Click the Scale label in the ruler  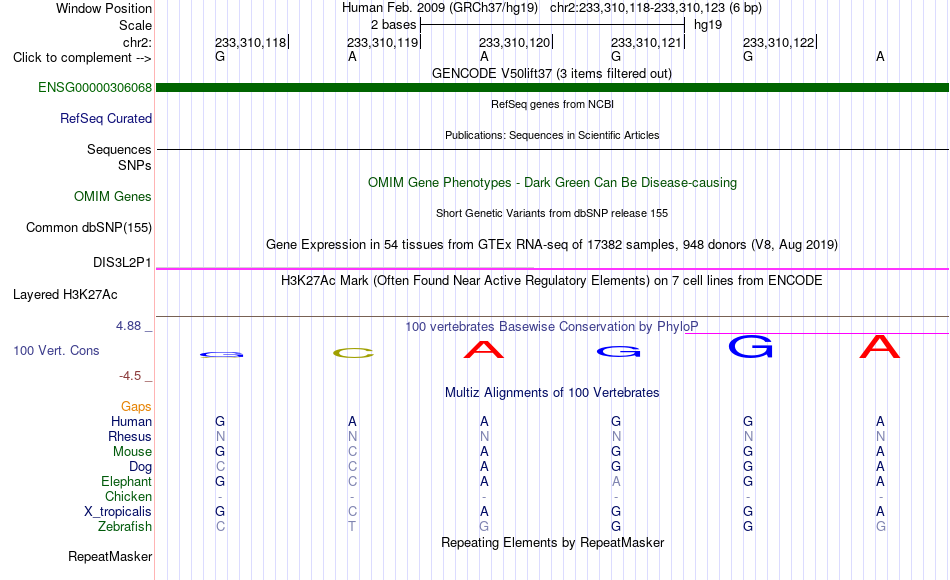pyautogui.click(x=135, y=25)
